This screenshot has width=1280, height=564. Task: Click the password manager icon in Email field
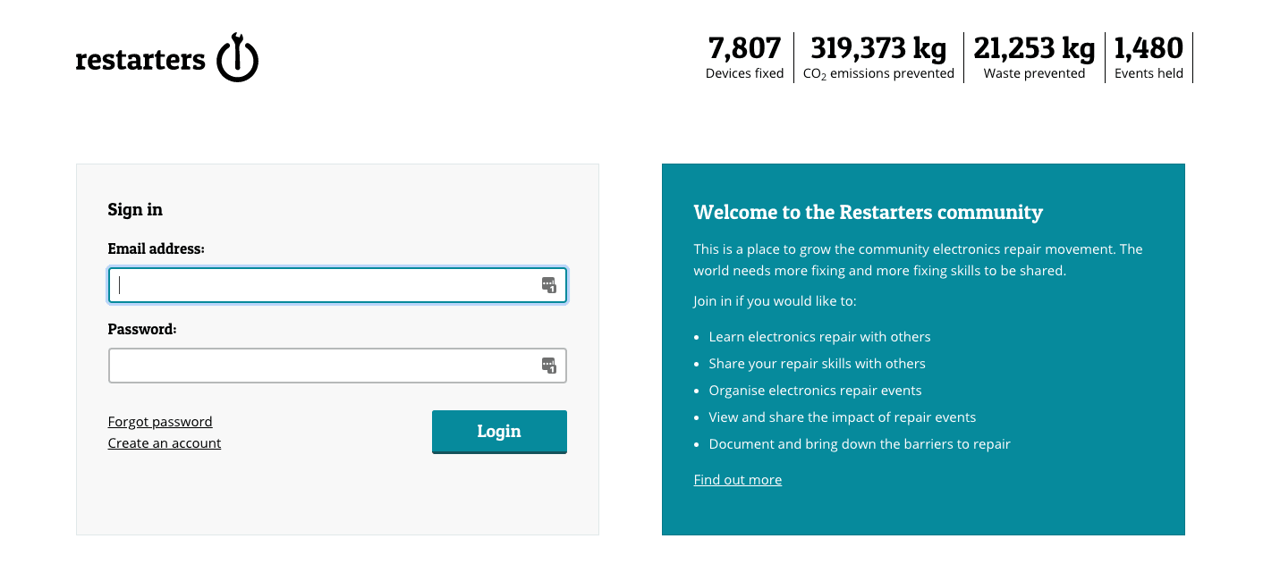(549, 285)
